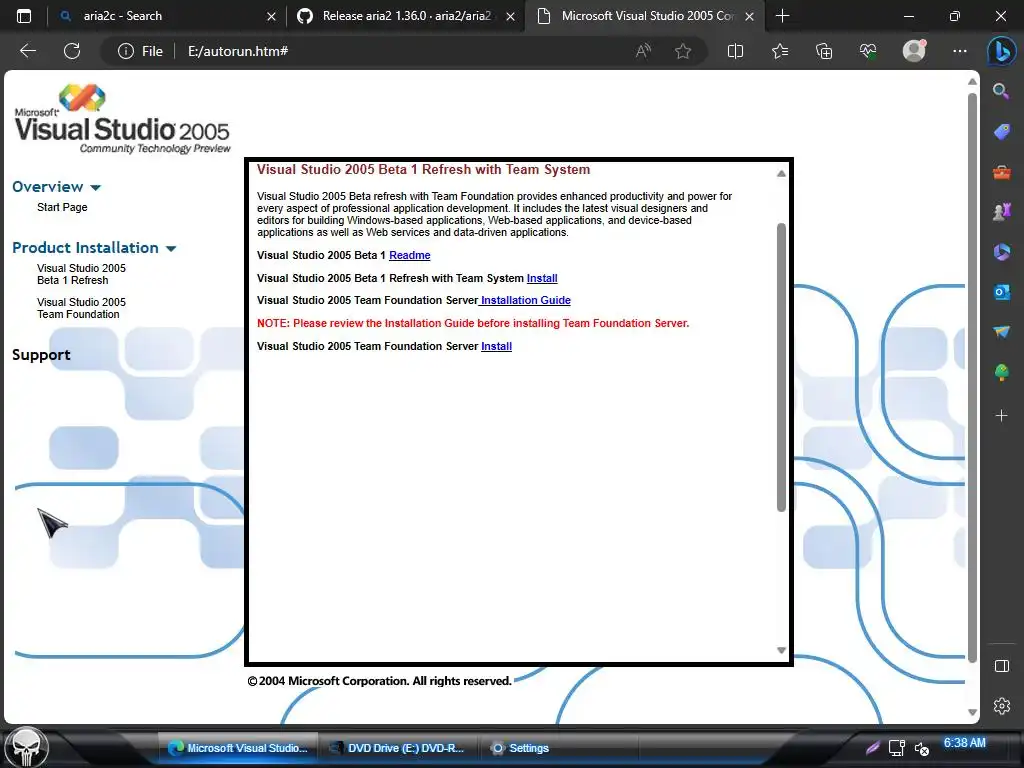1024x768 pixels.
Task: Open DVD Drive (E:) taskbar item
Action: point(397,748)
